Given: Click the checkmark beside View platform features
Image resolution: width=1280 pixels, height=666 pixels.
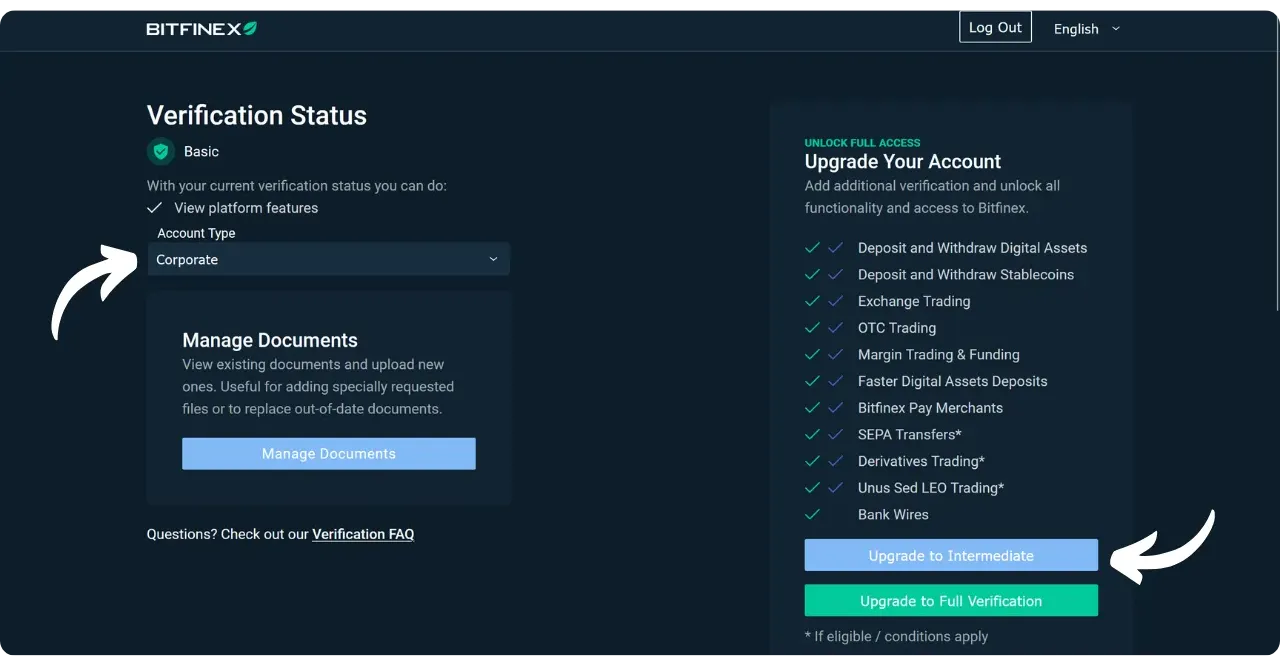Looking at the screenshot, I should 155,208.
